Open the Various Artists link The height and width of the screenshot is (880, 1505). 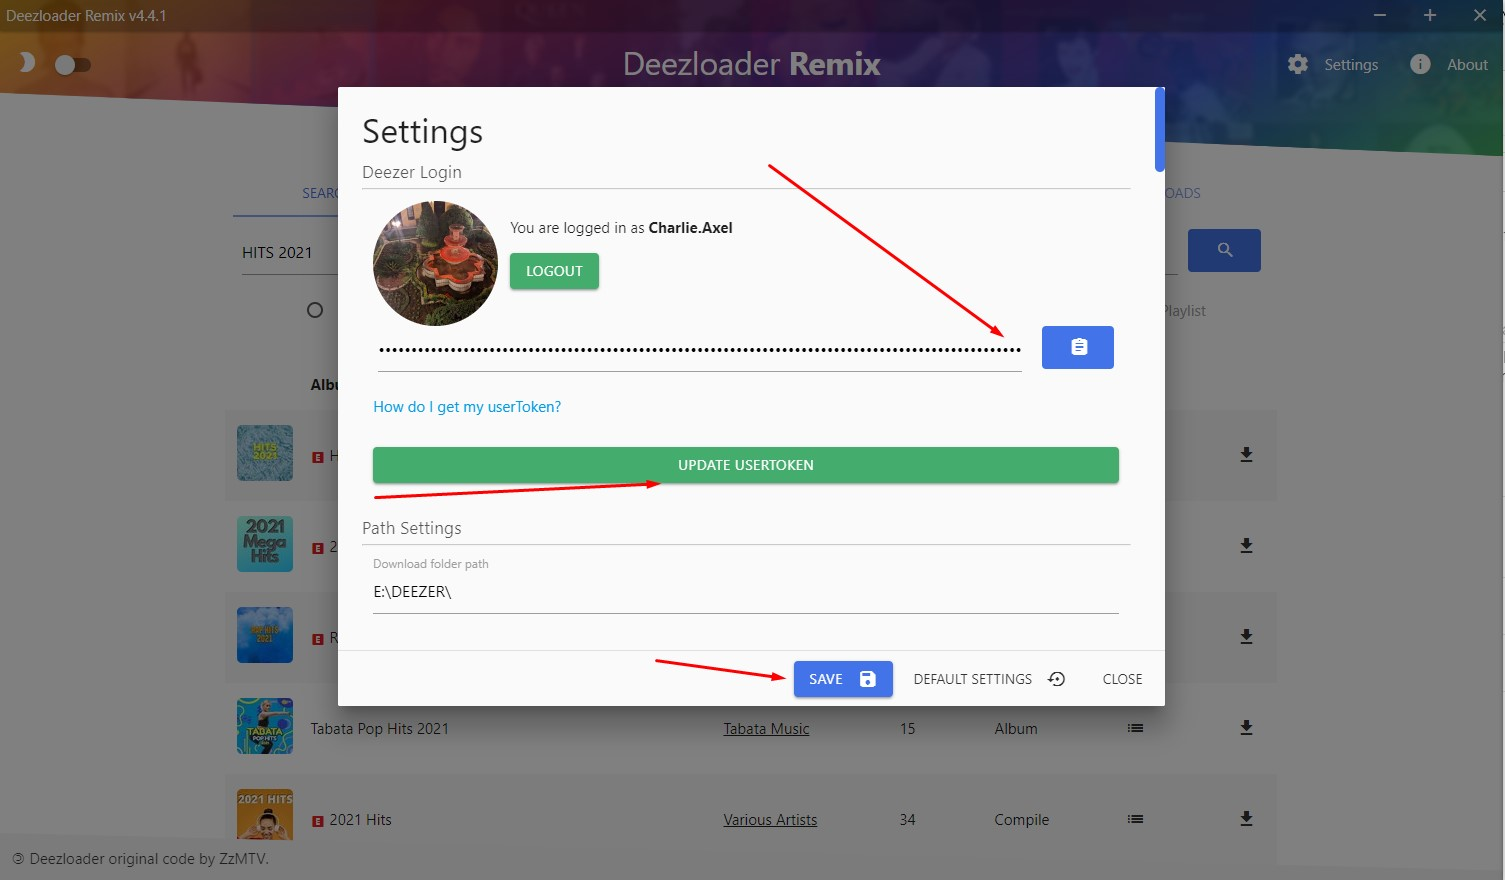pyautogui.click(x=770, y=820)
